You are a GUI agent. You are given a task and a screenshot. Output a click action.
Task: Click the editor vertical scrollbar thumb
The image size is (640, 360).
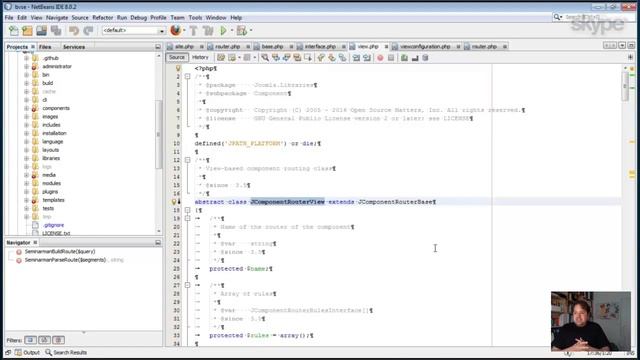coord(625,86)
